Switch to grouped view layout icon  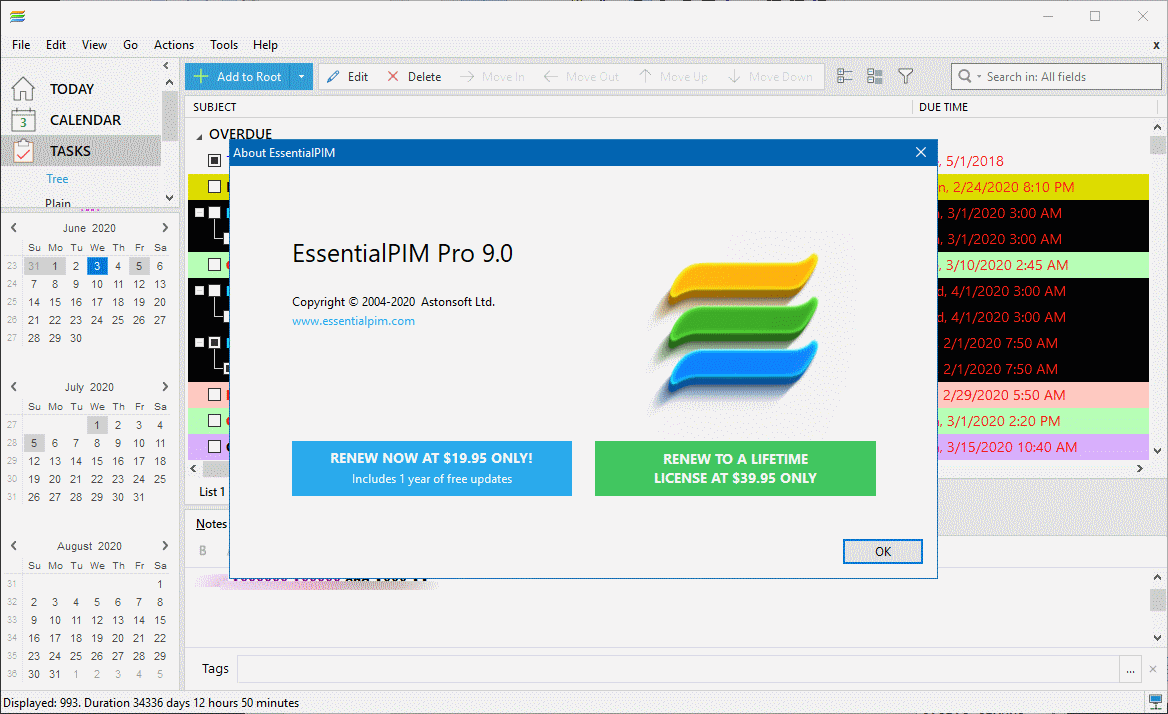(x=875, y=76)
